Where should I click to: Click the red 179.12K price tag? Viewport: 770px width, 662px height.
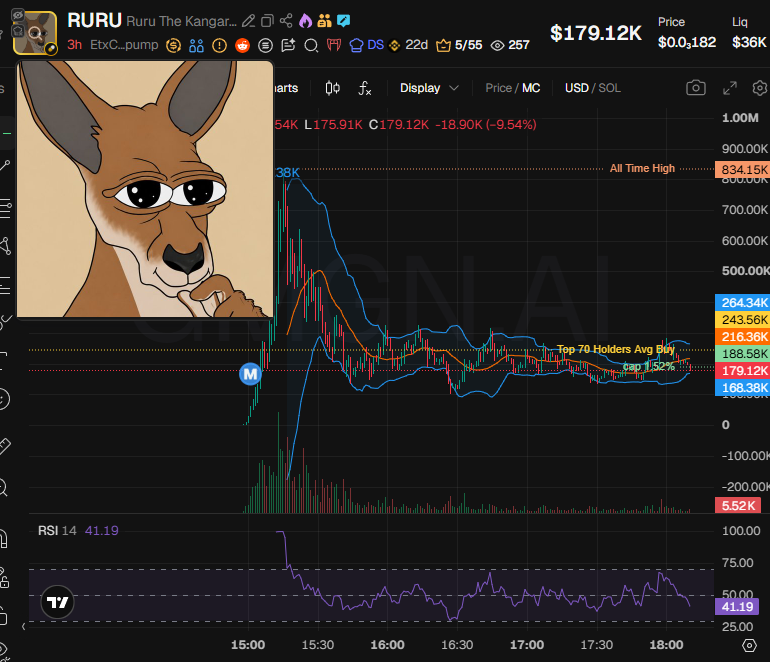click(742, 371)
